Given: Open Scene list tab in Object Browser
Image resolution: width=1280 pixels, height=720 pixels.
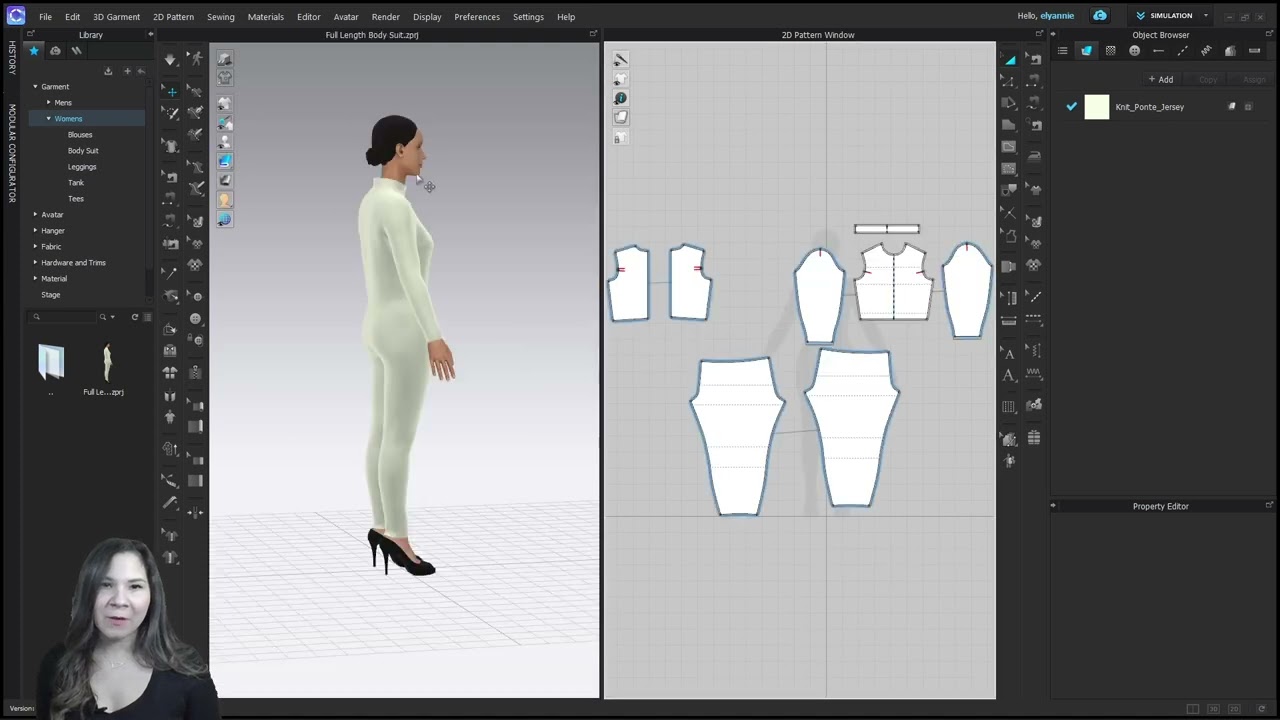Looking at the screenshot, I should (1062, 51).
